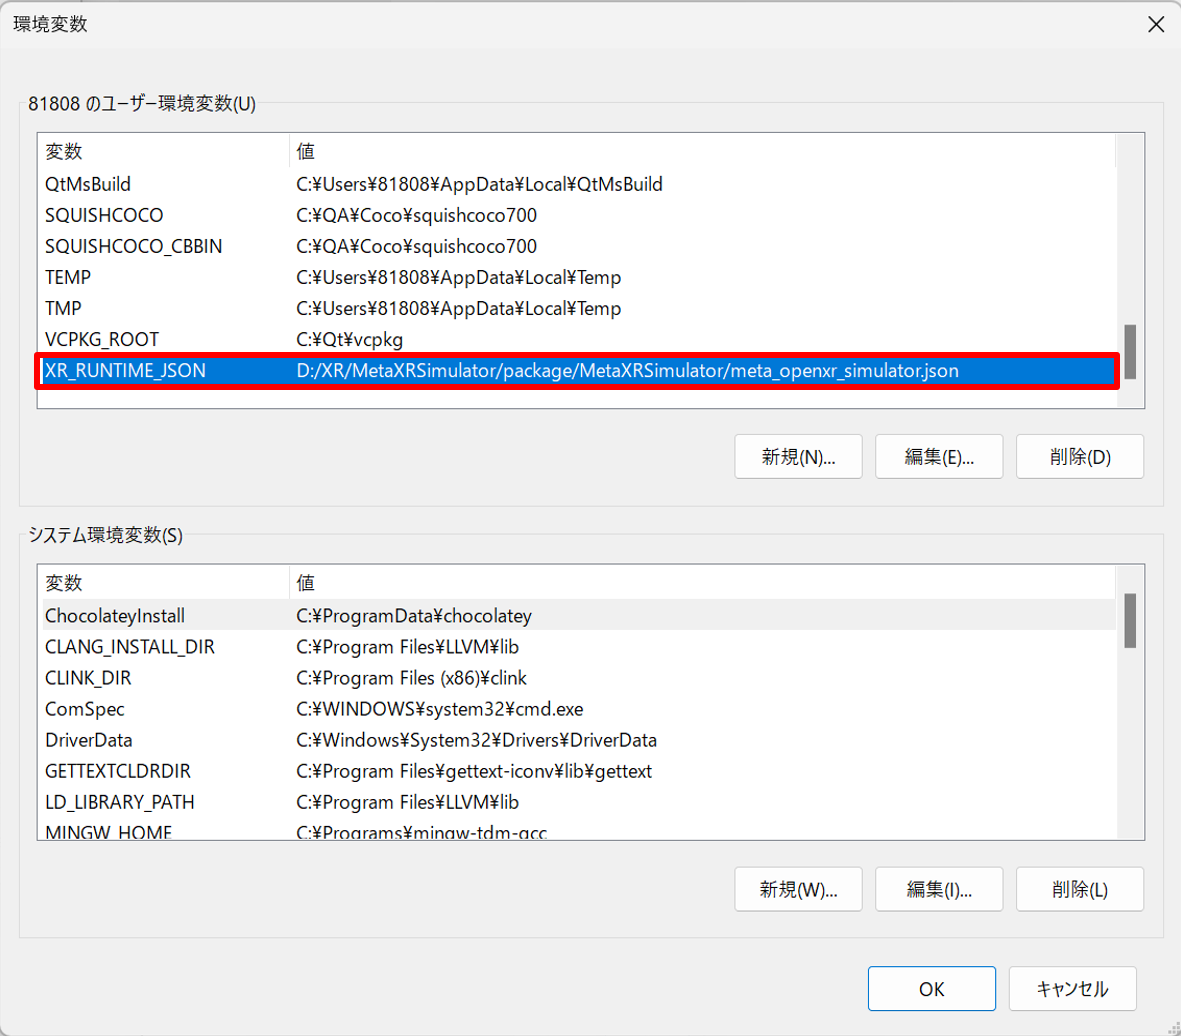1181x1036 pixels.
Task: Click 削除(L) button for system variables
Action: 1080,889
